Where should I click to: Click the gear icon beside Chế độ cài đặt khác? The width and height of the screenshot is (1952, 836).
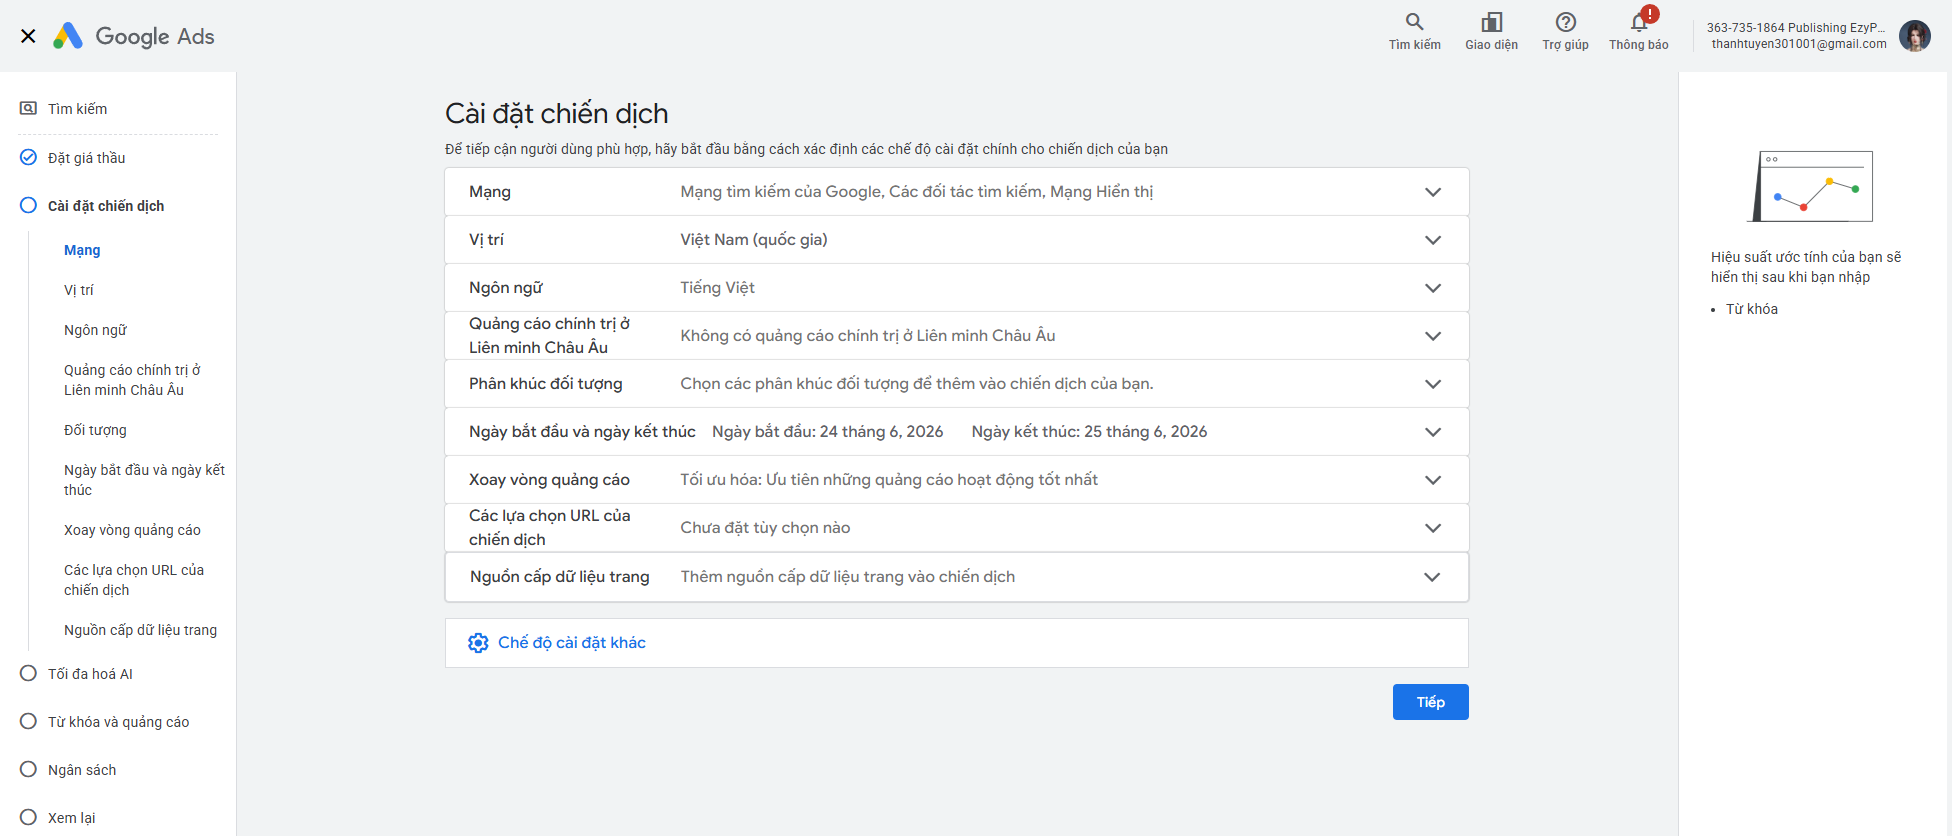coord(478,643)
